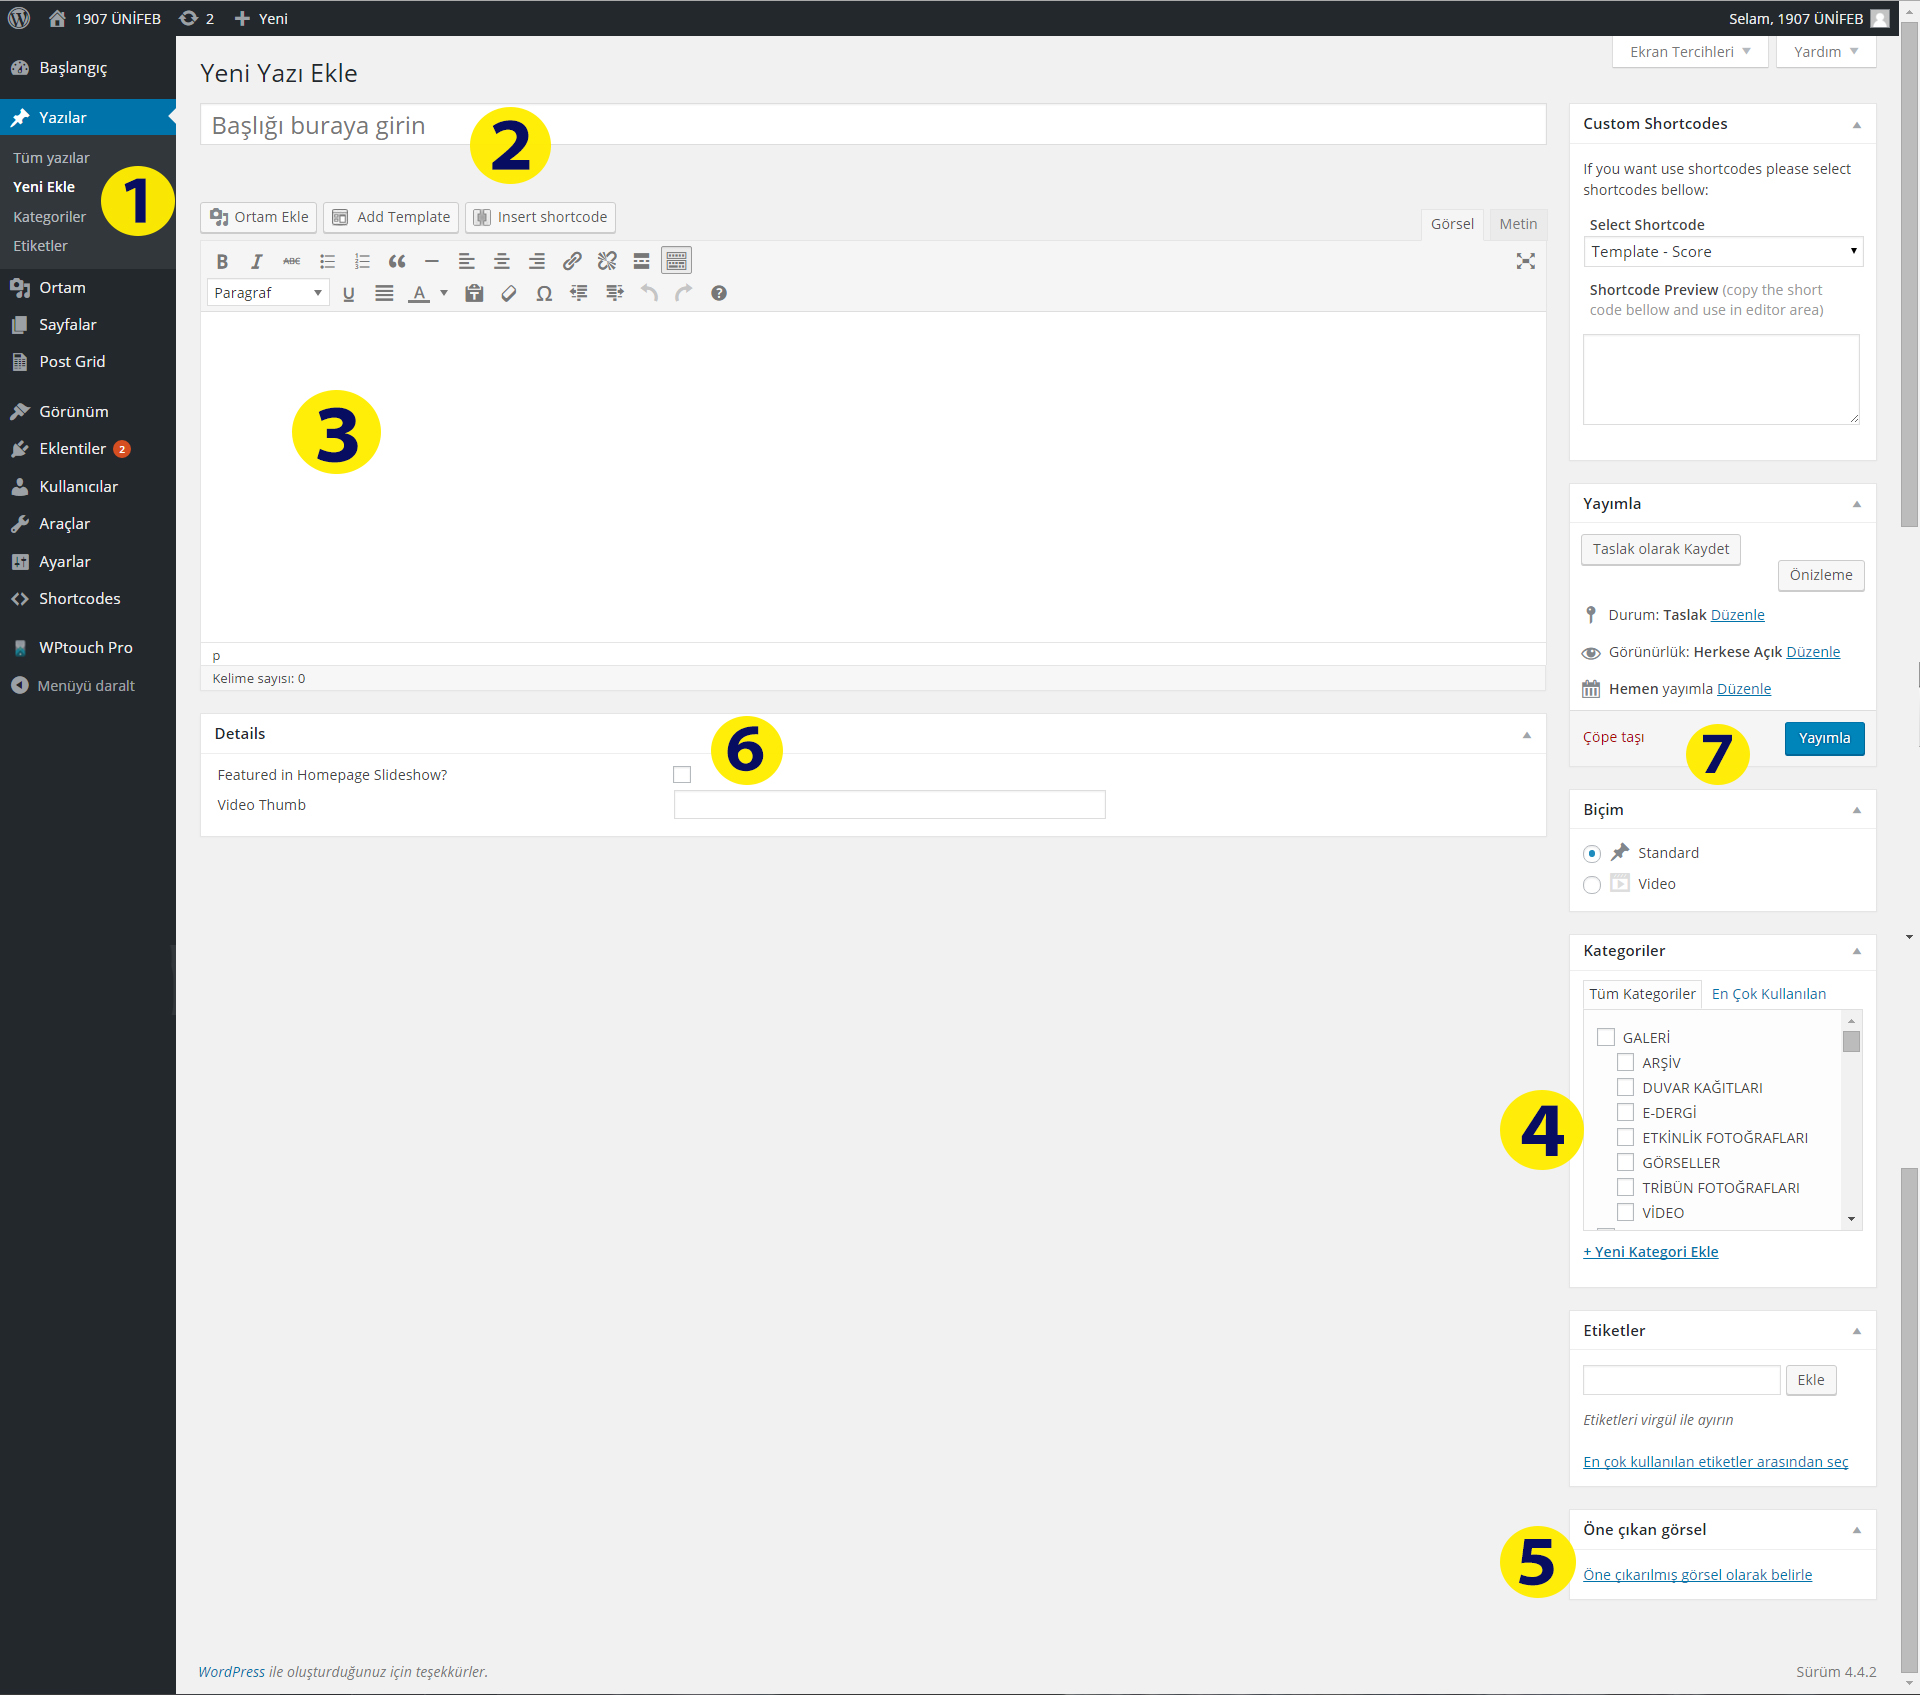Insert a blockquote using toolbar icon
1920x1695 pixels.
pyautogui.click(x=397, y=261)
